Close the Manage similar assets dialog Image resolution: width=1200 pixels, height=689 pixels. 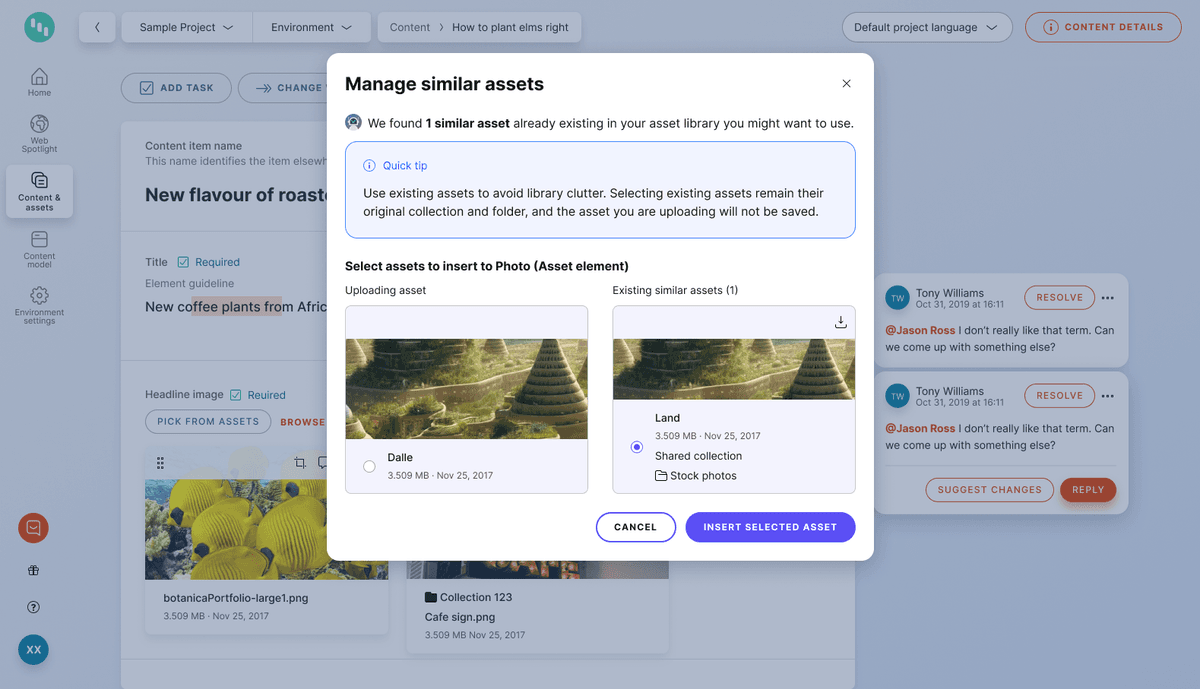click(x=846, y=84)
